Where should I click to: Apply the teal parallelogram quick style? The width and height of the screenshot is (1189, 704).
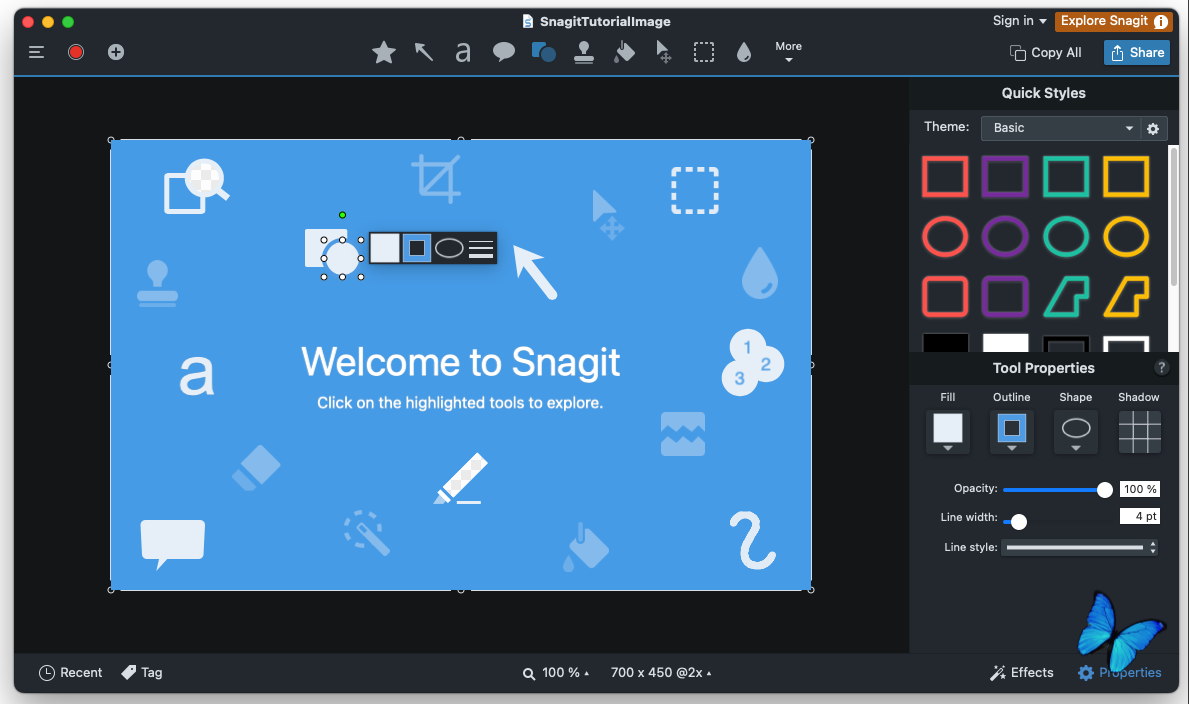tap(1066, 296)
